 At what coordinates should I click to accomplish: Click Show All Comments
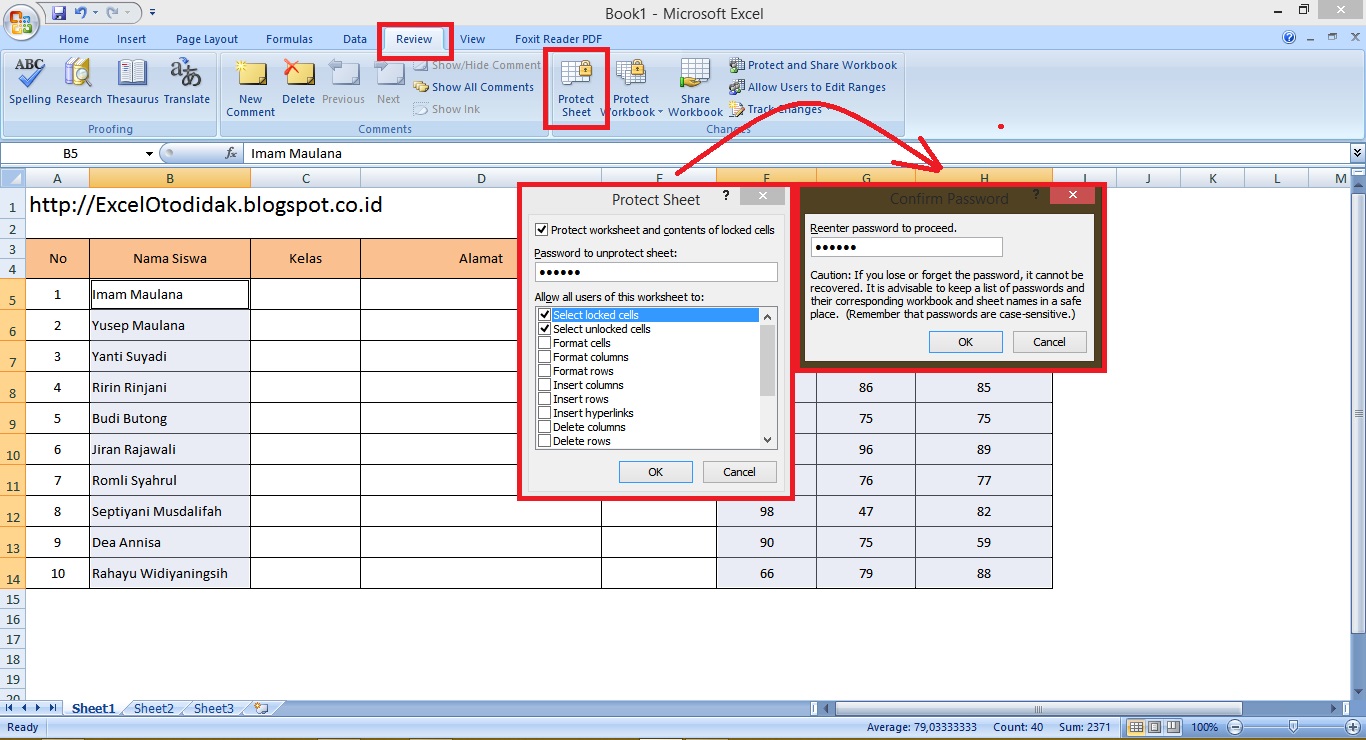tap(474, 87)
